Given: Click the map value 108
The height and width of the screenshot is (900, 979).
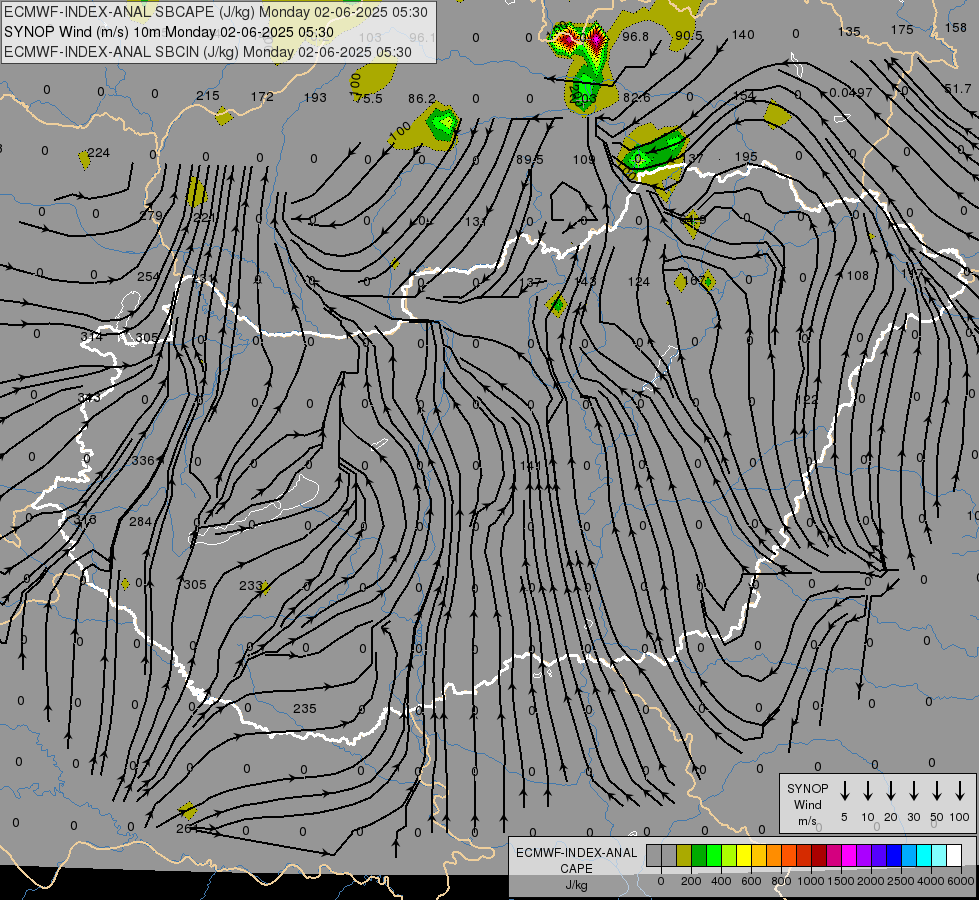Looking at the screenshot, I should [x=858, y=275].
